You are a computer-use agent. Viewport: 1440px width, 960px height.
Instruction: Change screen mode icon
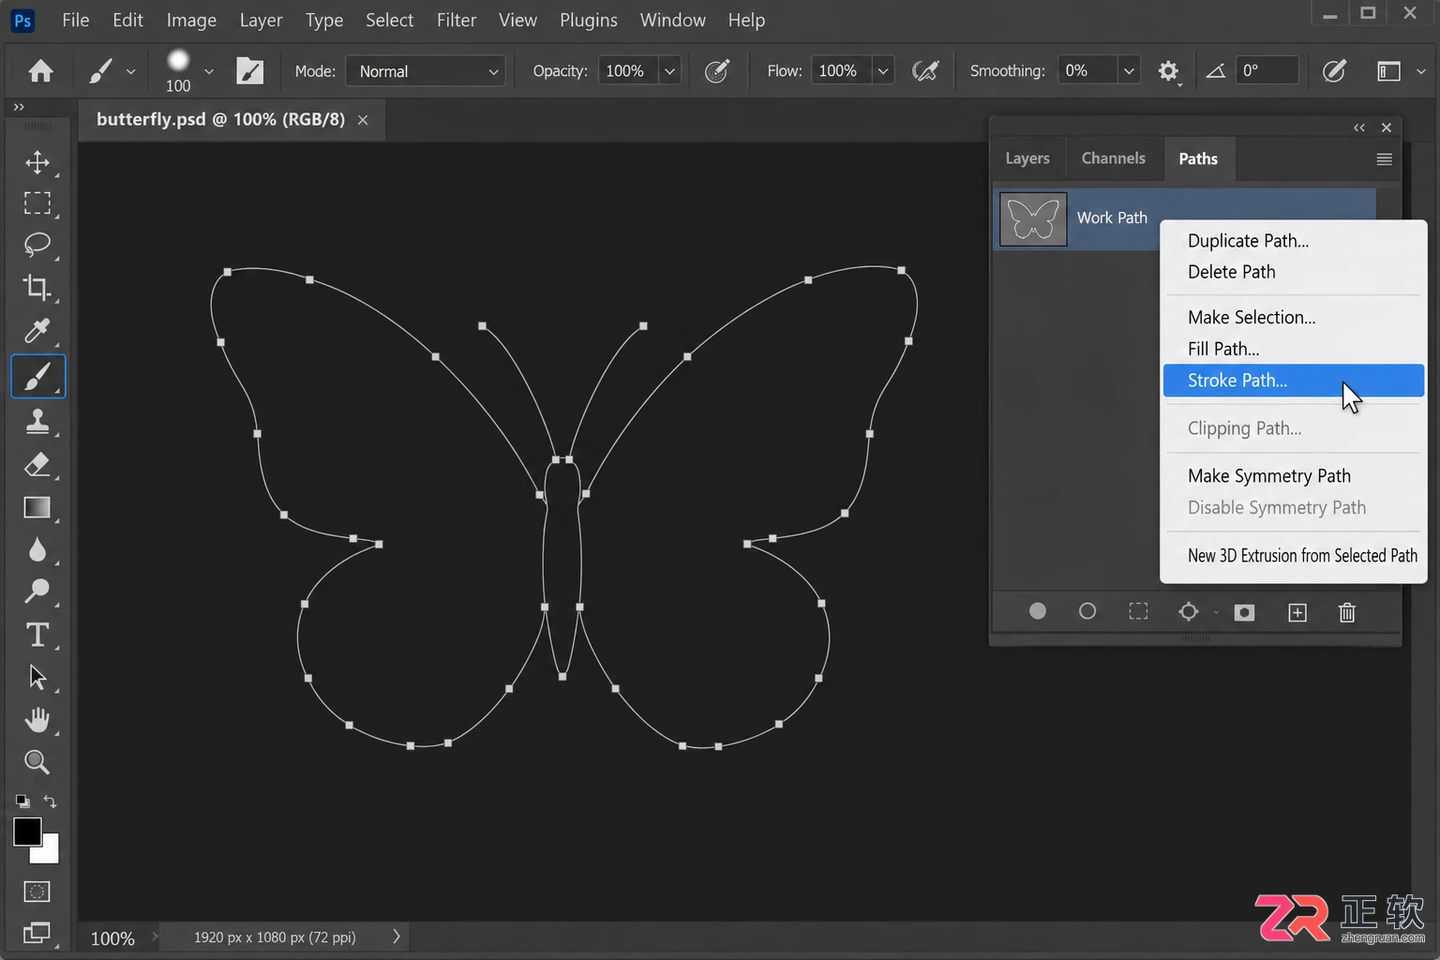click(37, 933)
